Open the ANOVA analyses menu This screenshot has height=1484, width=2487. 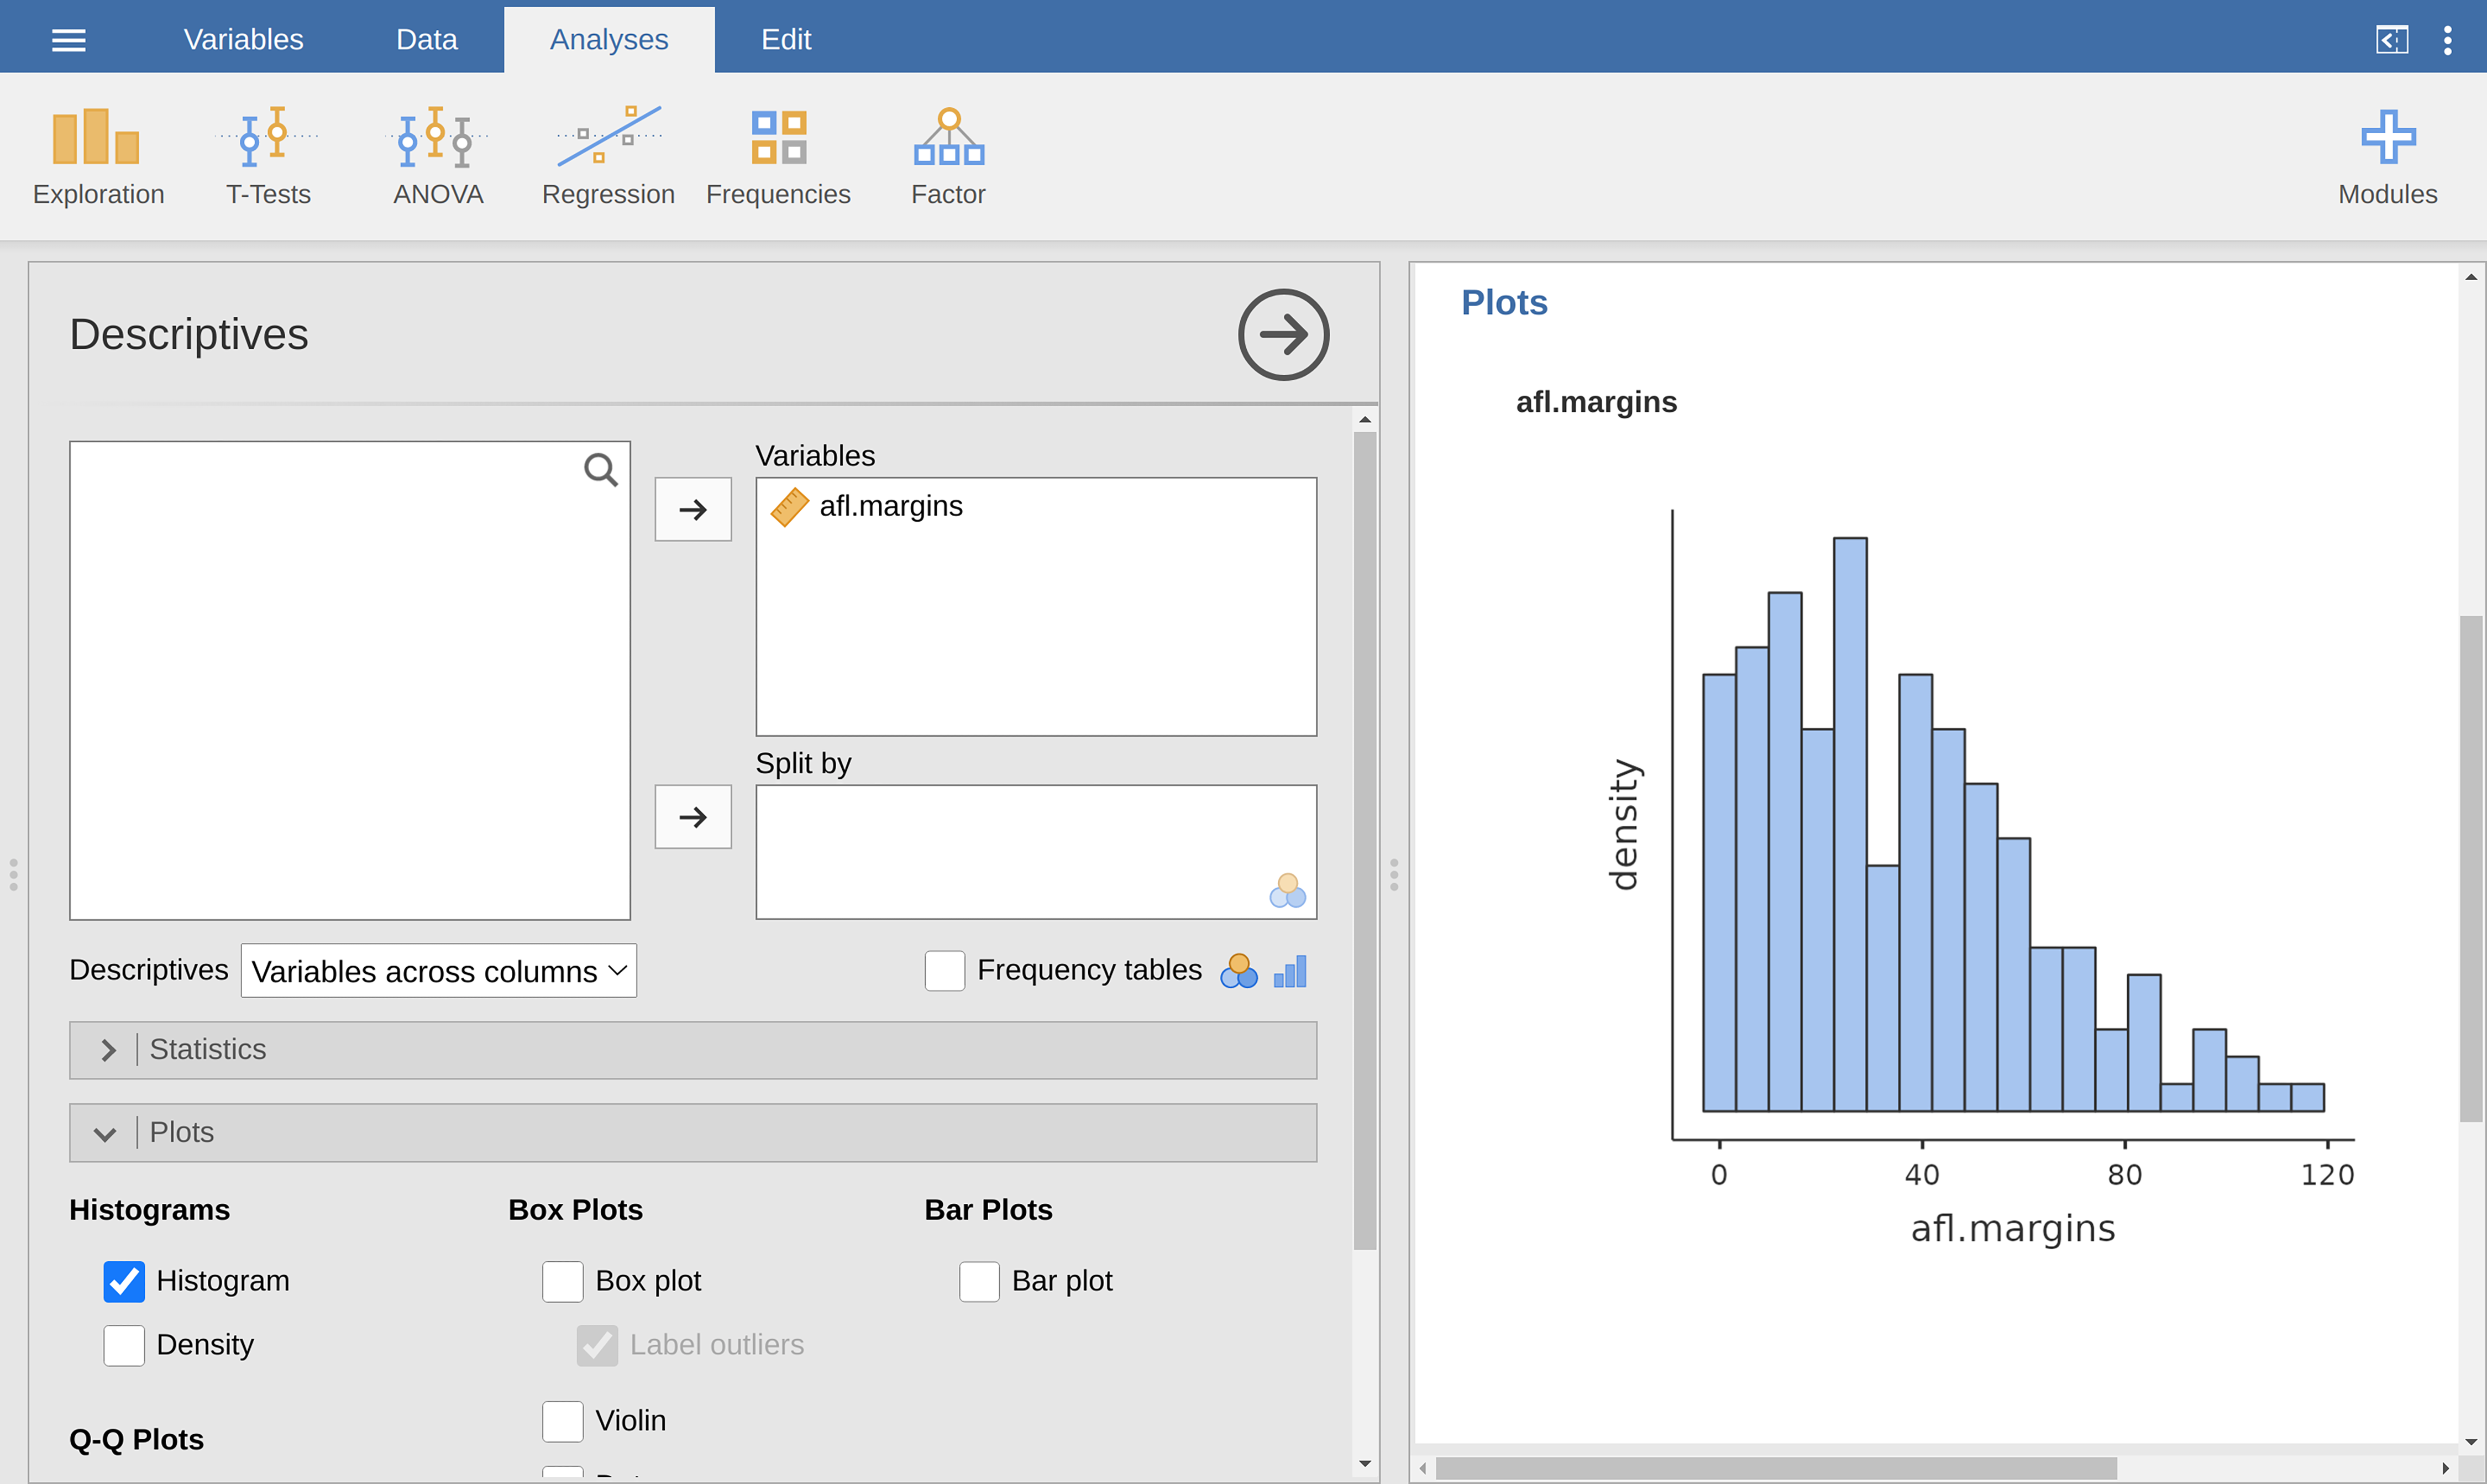438,157
